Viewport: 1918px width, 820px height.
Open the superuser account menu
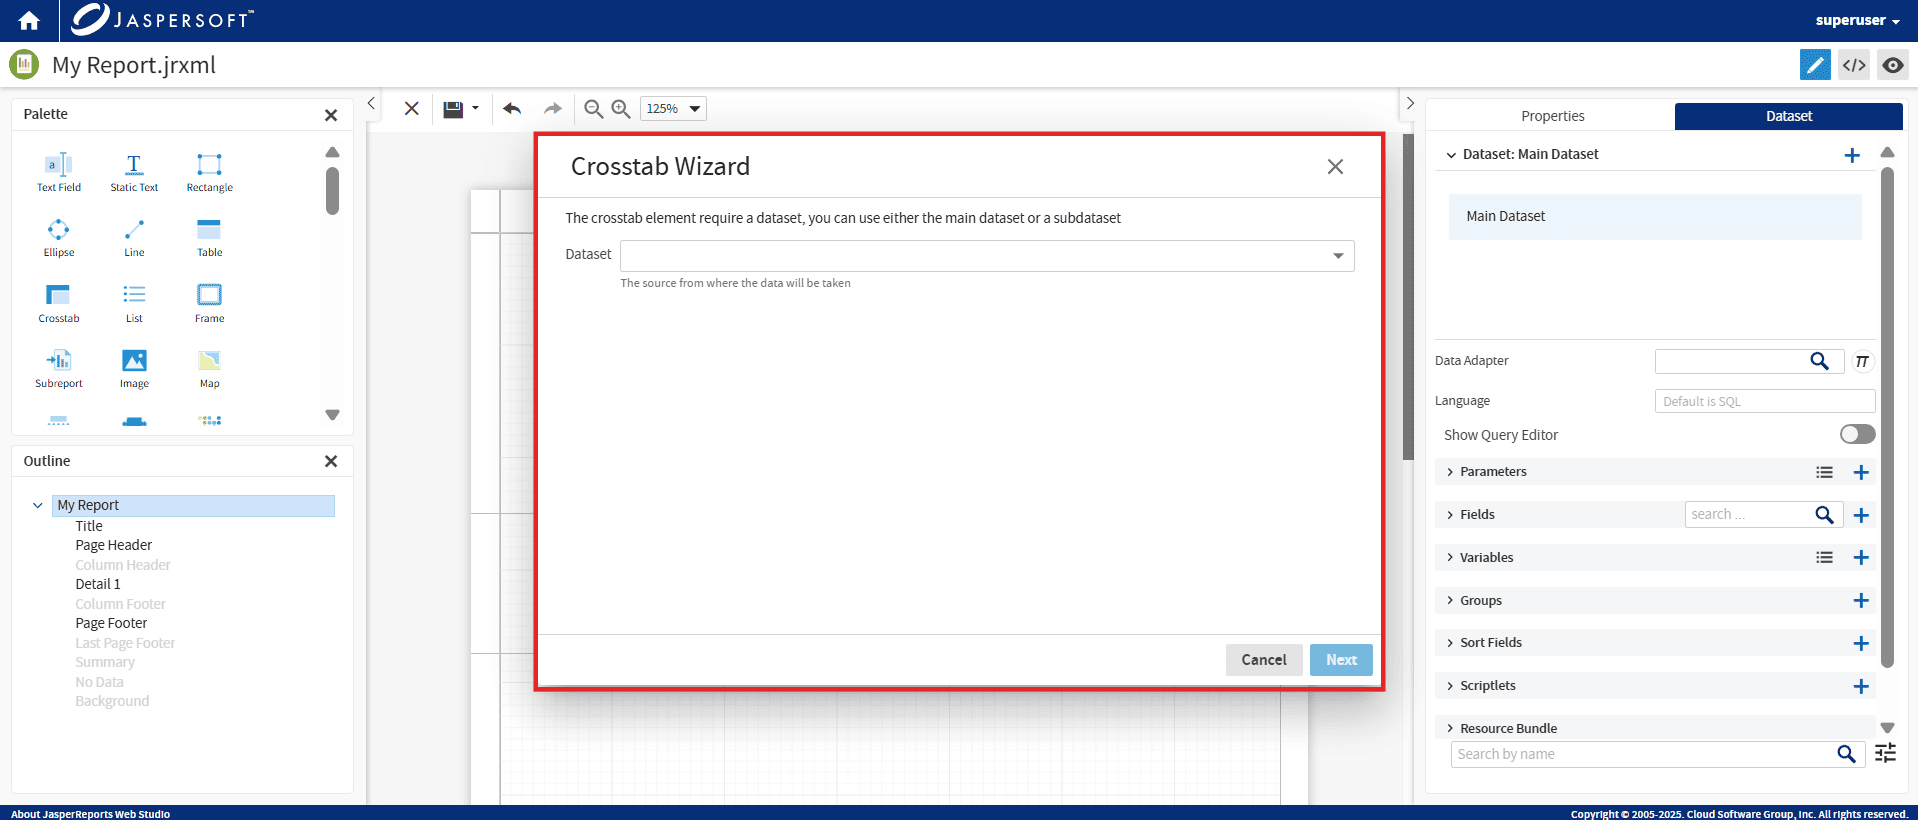[x=1857, y=20]
